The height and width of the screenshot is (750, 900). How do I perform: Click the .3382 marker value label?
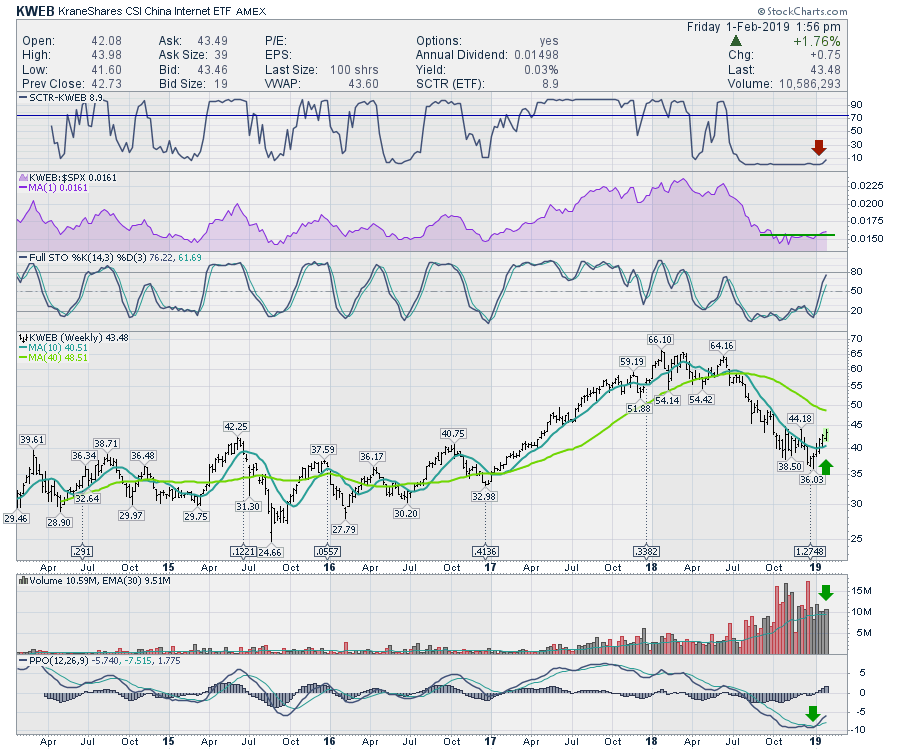[647, 551]
